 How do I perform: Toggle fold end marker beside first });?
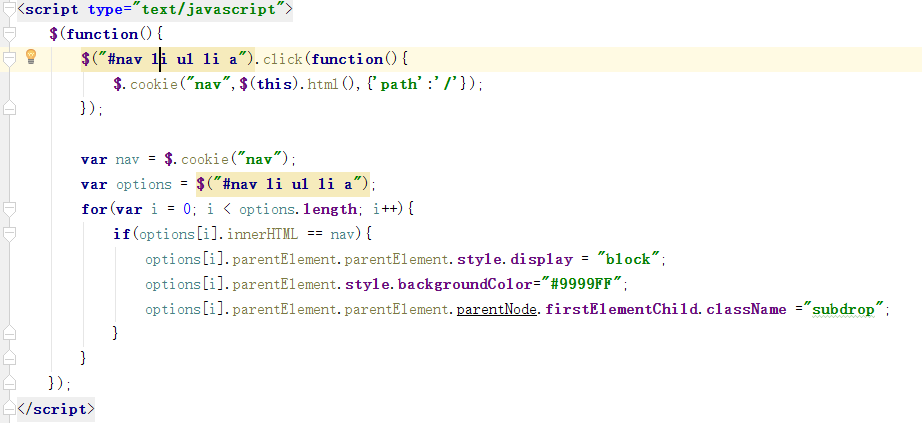click(x=9, y=108)
